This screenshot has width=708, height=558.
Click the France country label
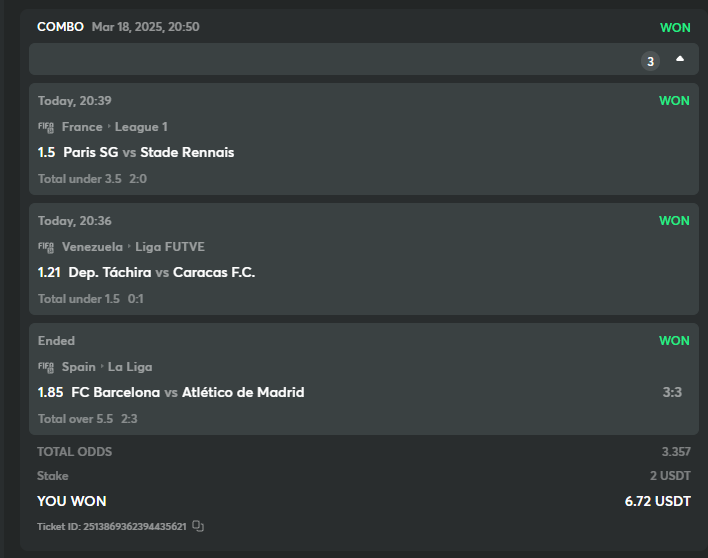tap(82, 127)
